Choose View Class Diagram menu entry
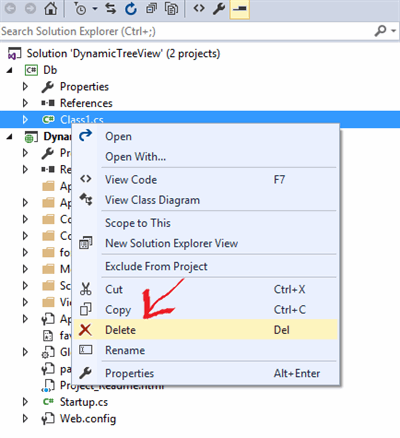Screen dimensions: 400x438 [x=152, y=200]
